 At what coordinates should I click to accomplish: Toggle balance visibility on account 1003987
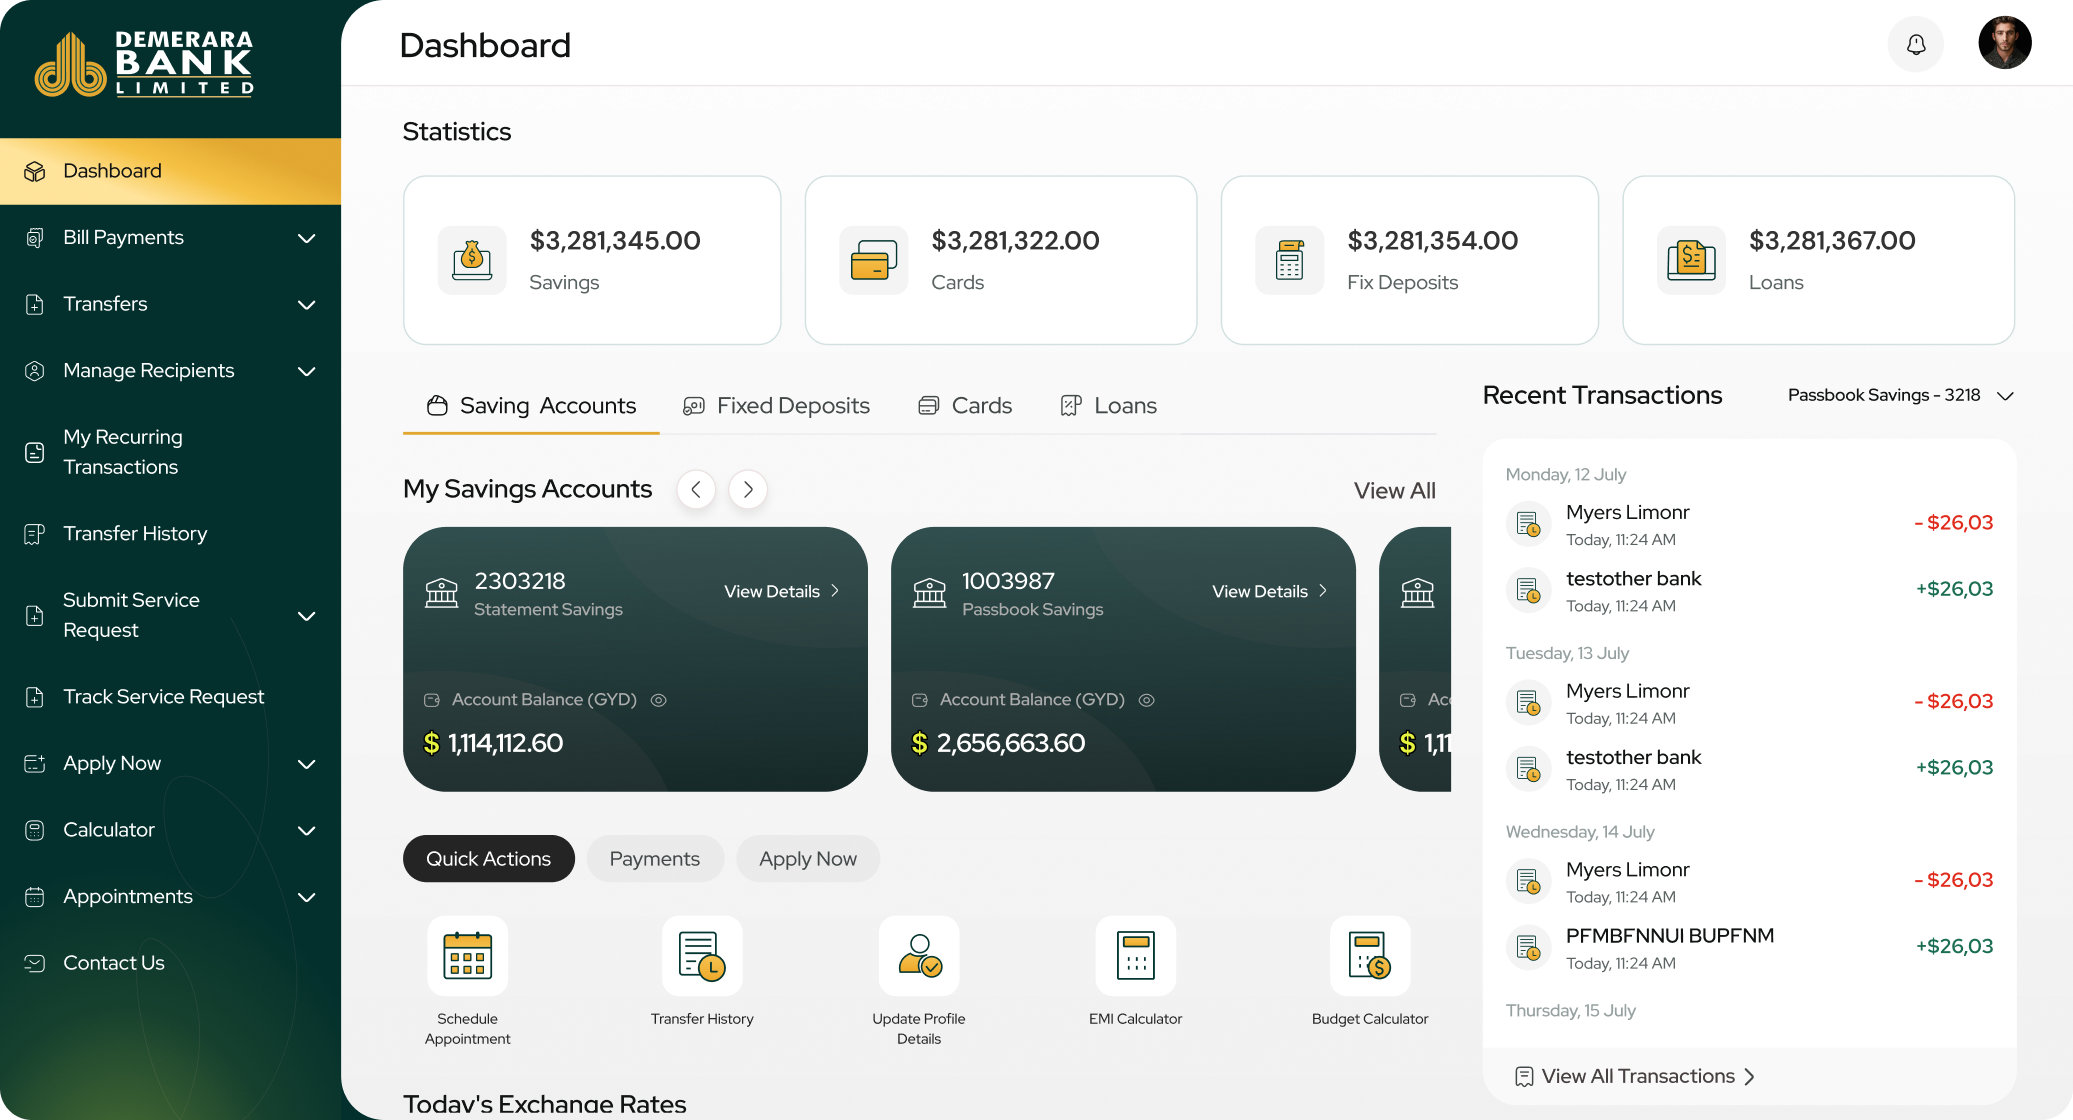pos(1147,700)
